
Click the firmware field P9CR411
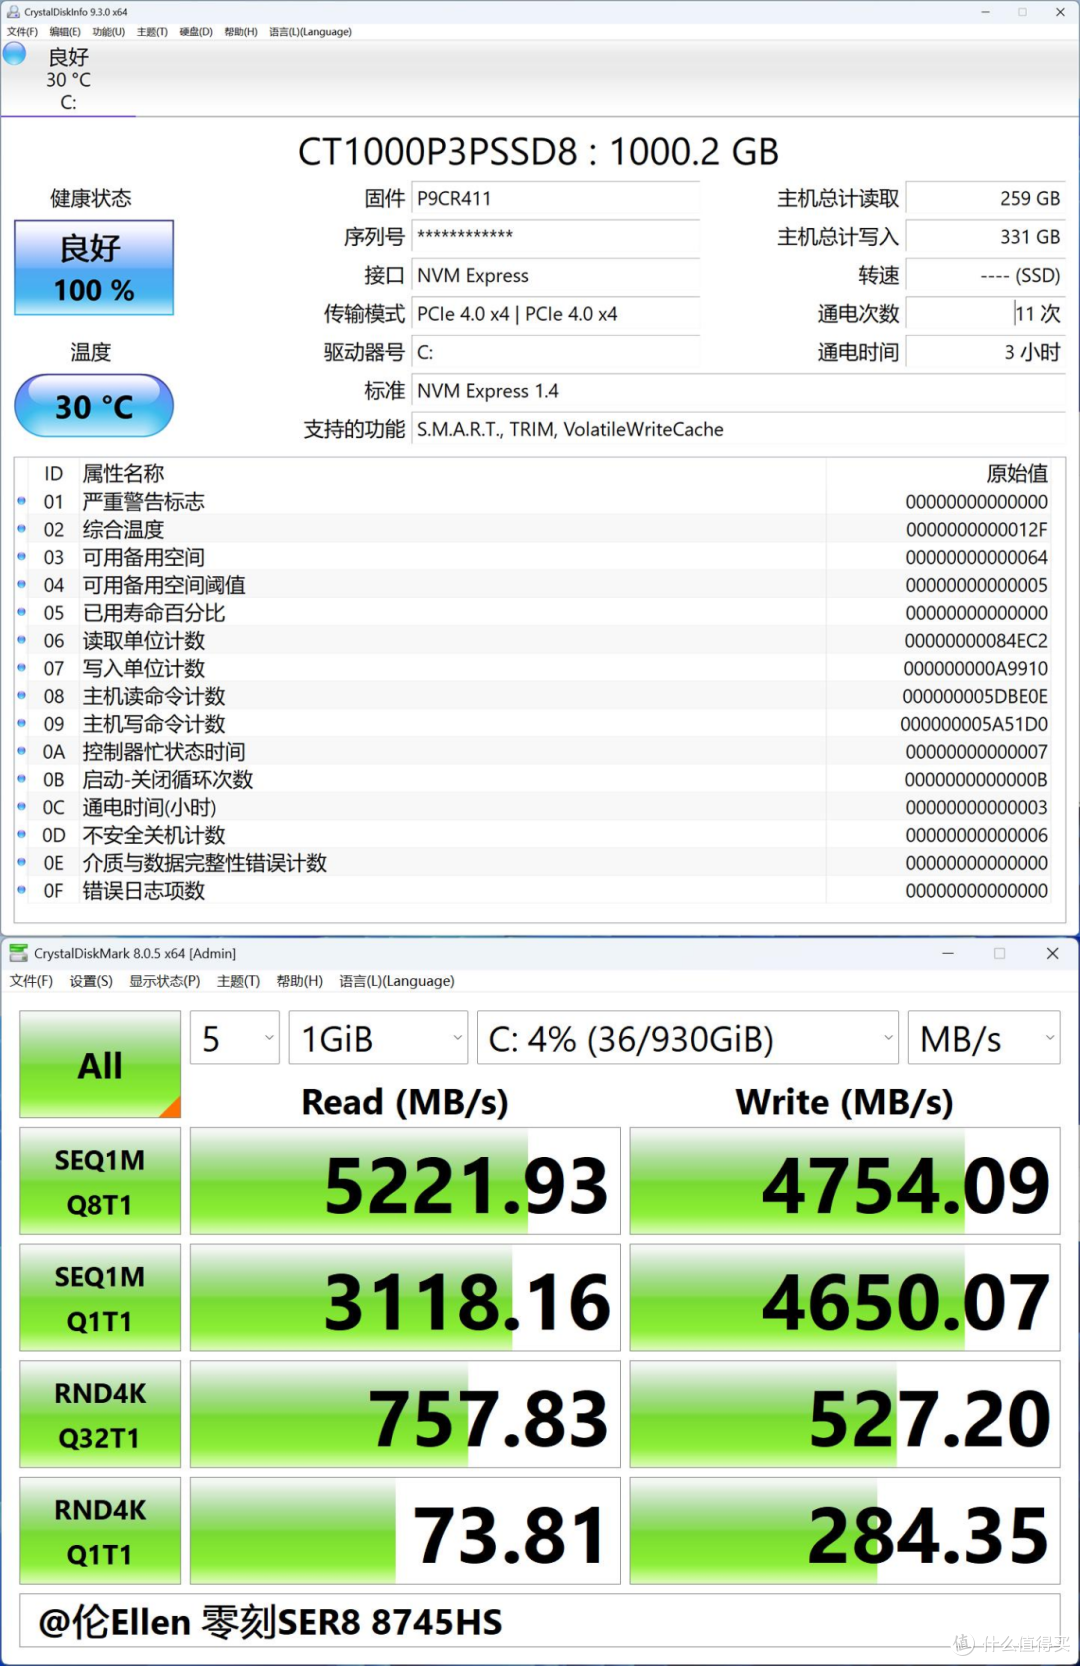coord(556,198)
